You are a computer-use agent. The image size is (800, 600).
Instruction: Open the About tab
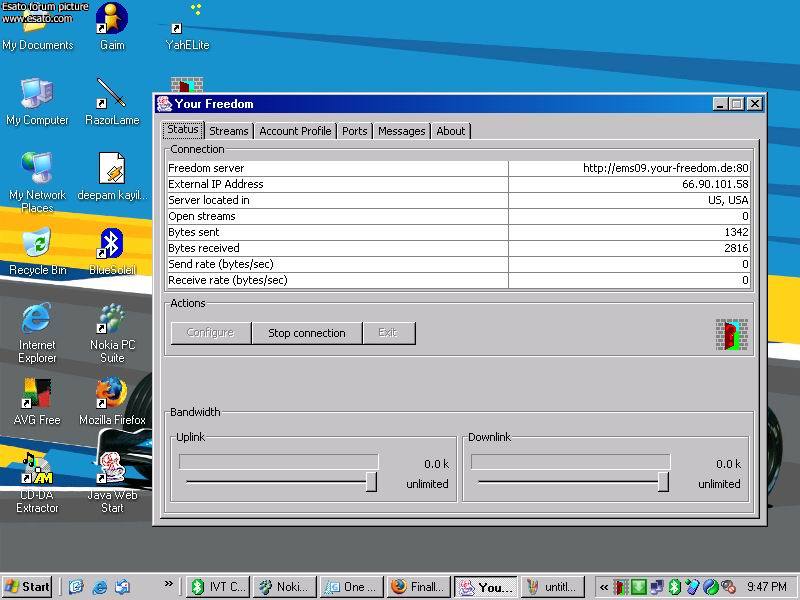point(451,131)
